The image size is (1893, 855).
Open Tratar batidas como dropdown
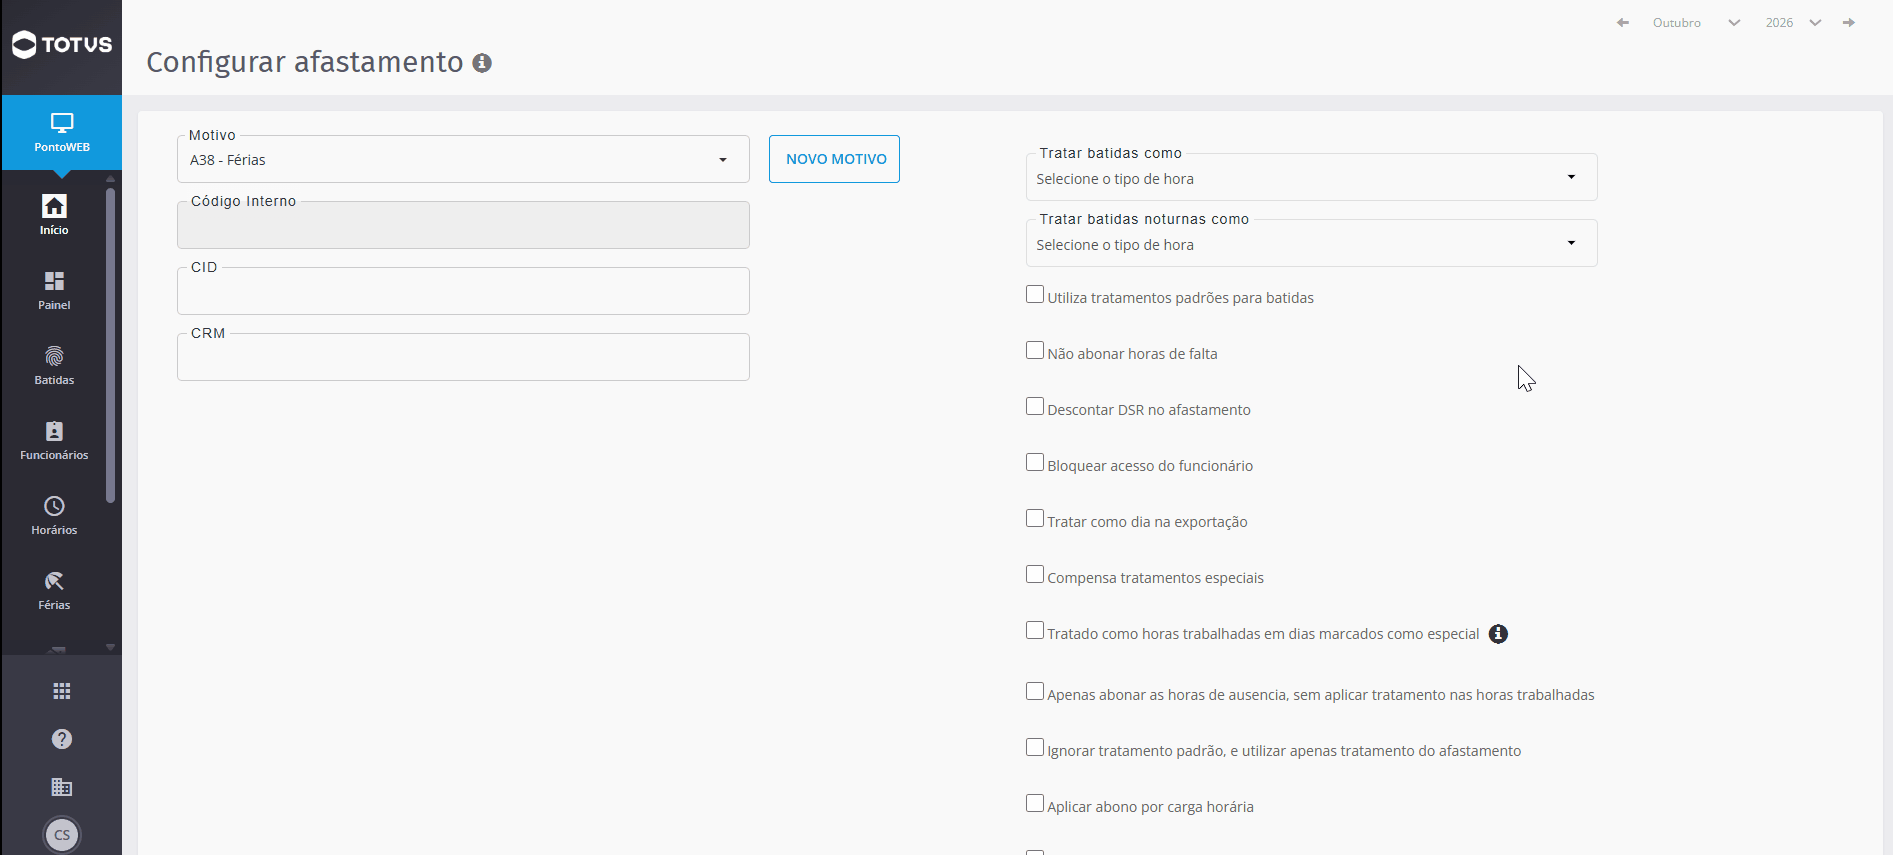coord(1311,178)
